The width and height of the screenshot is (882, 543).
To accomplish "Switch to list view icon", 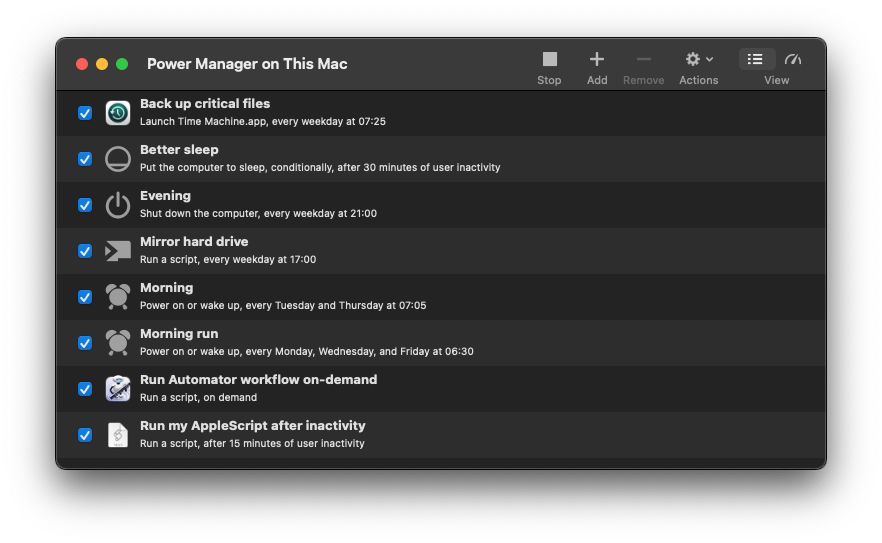I will 755,59.
